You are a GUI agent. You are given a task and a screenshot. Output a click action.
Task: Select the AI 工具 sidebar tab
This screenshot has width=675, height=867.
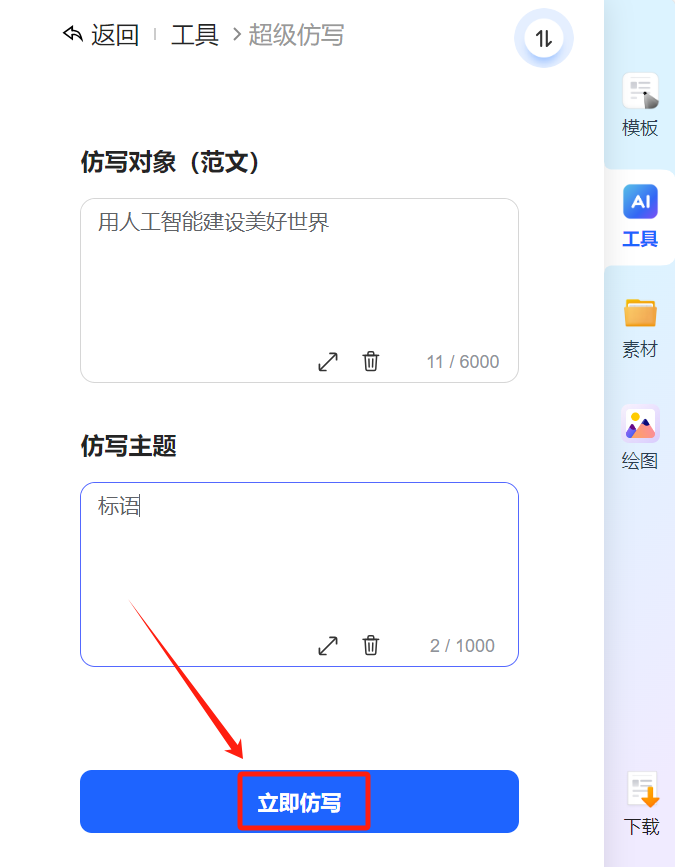[x=640, y=216]
